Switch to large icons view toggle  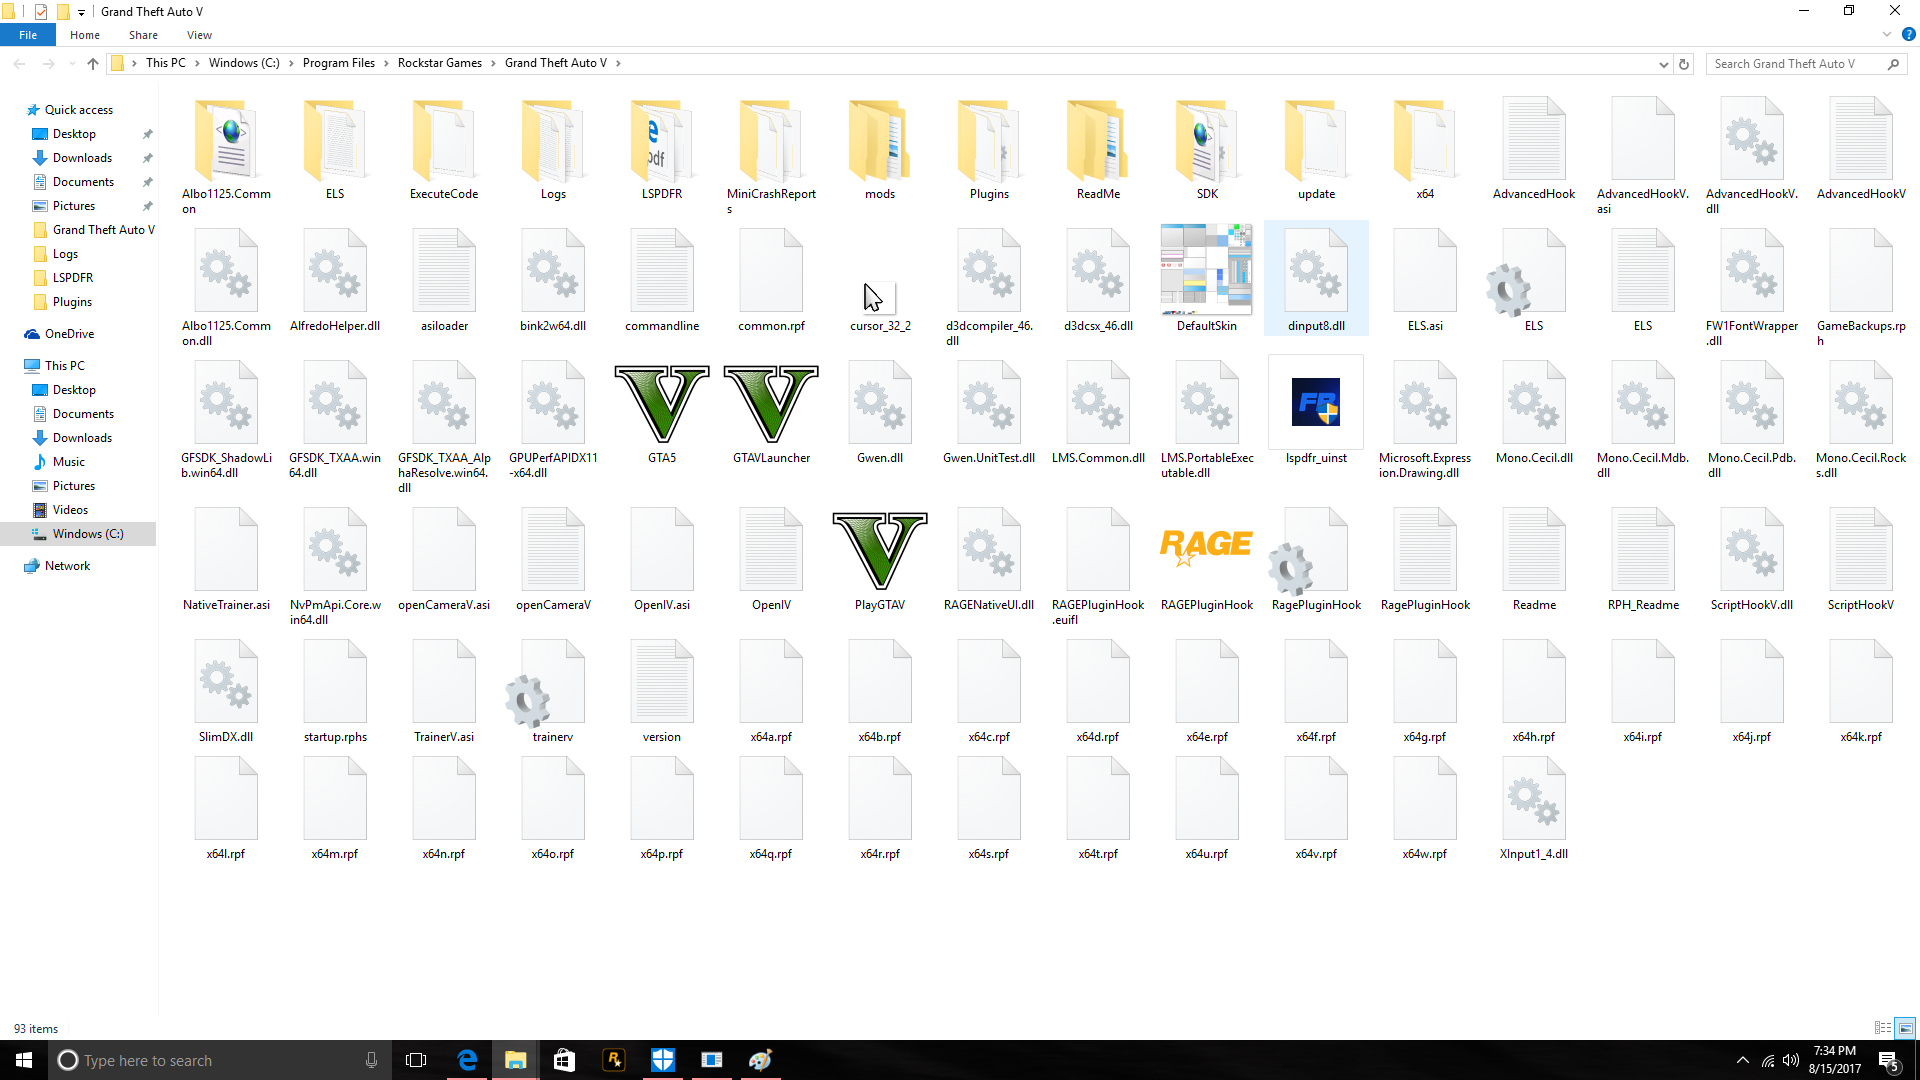[x=1905, y=1028]
